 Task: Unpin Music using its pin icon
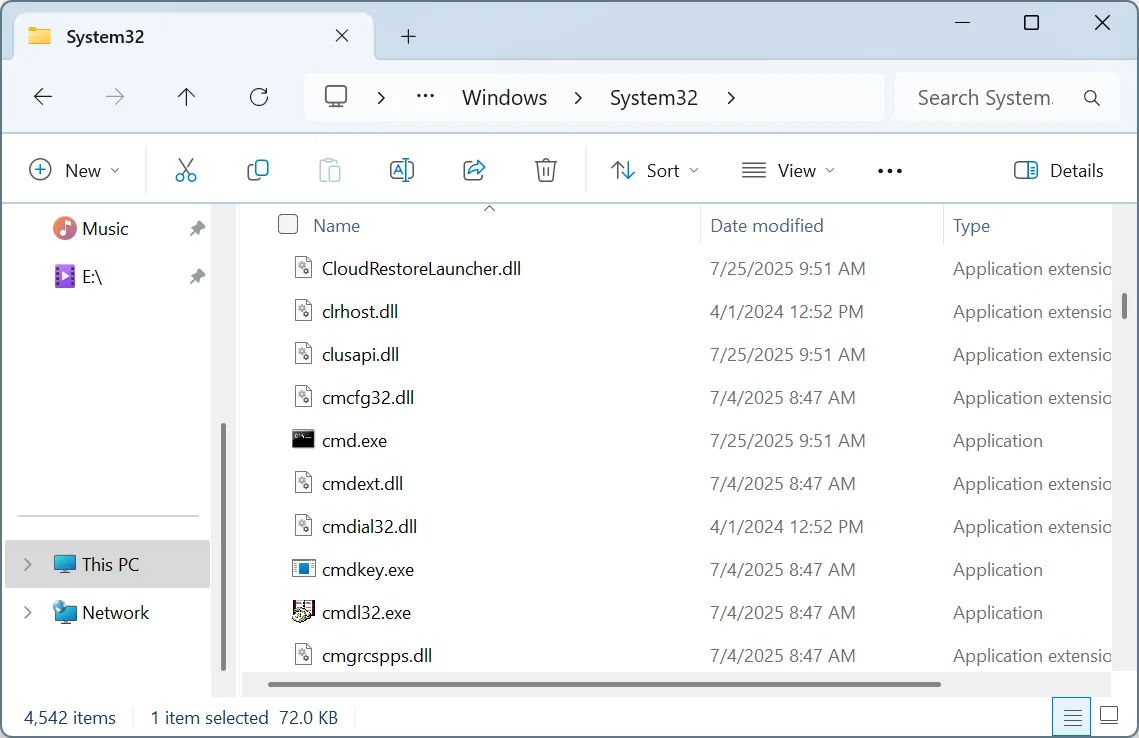point(197,229)
